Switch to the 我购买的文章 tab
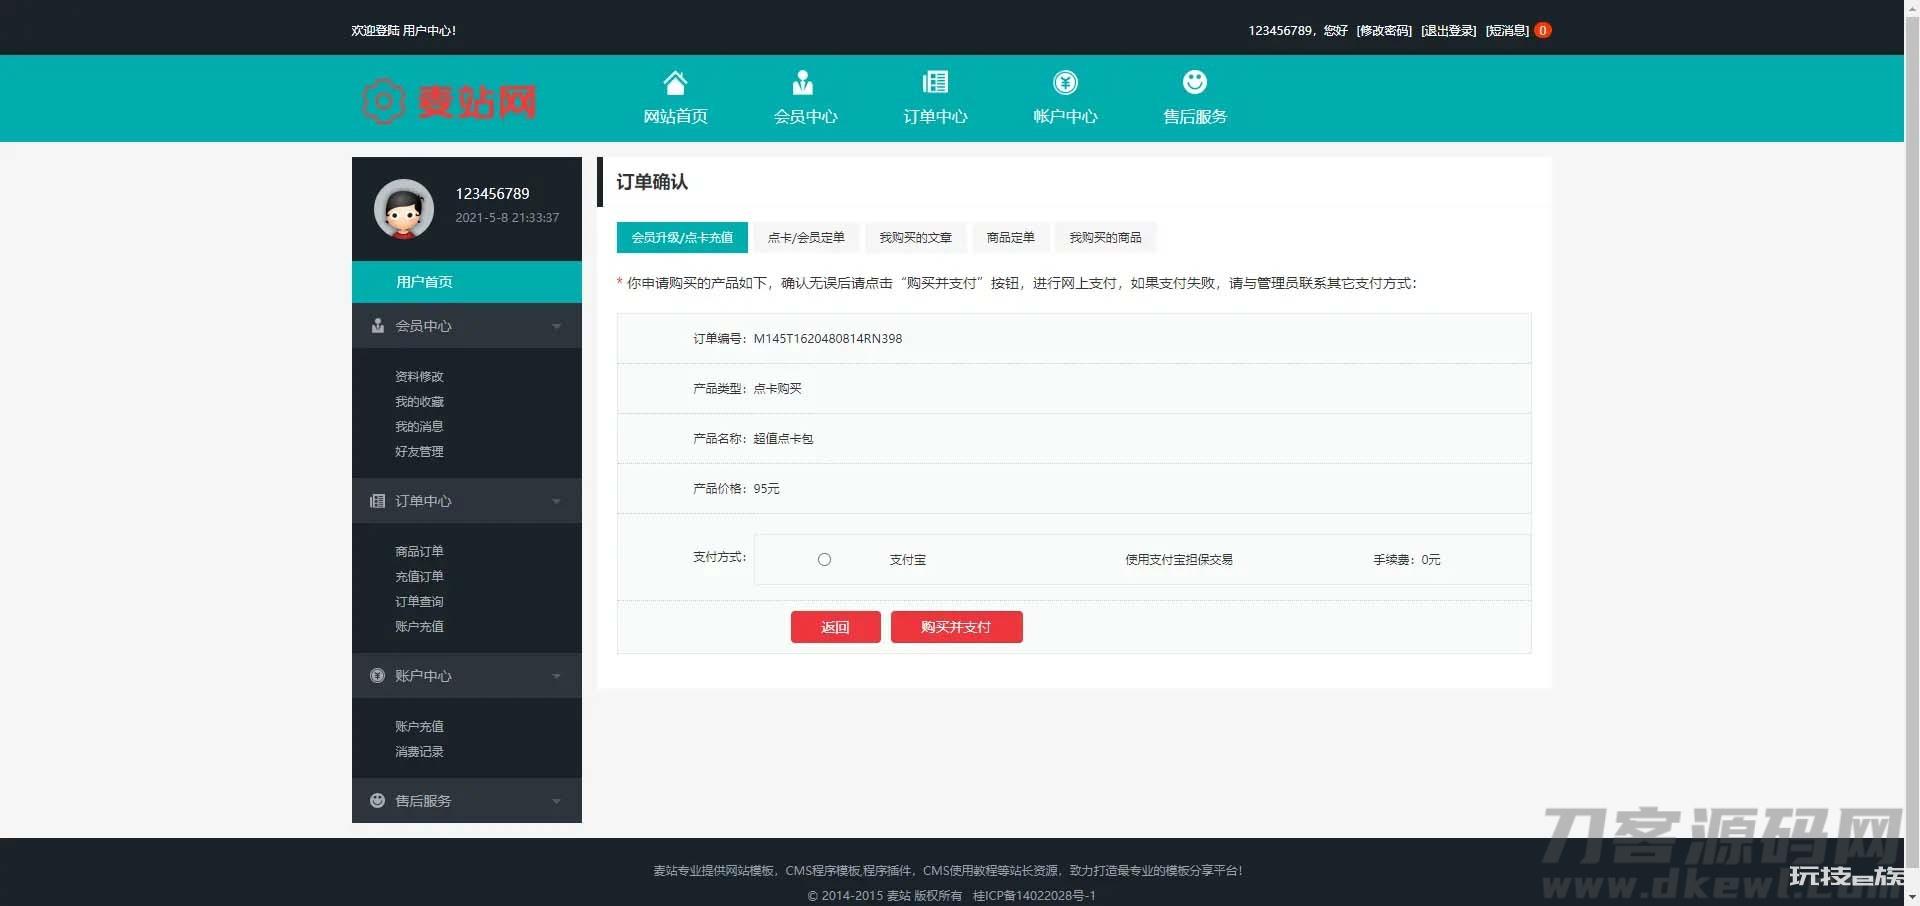The width and height of the screenshot is (1920, 906). click(915, 237)
